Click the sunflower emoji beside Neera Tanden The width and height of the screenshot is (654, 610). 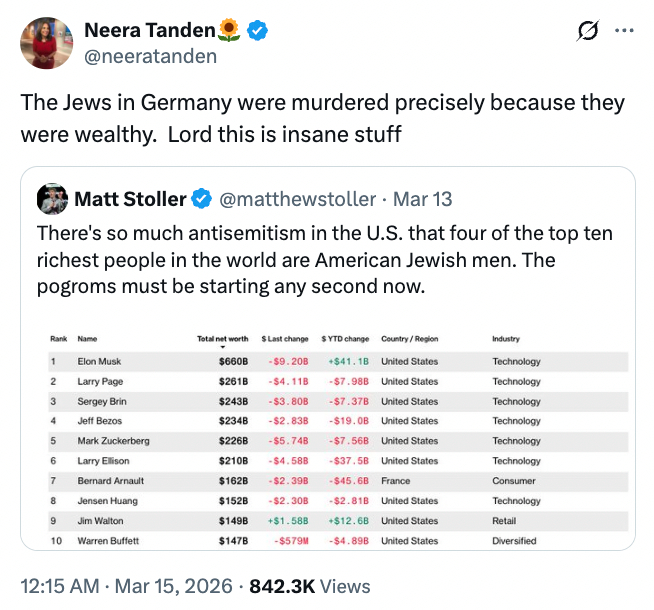pyautogui.click(x=230, y=31)
